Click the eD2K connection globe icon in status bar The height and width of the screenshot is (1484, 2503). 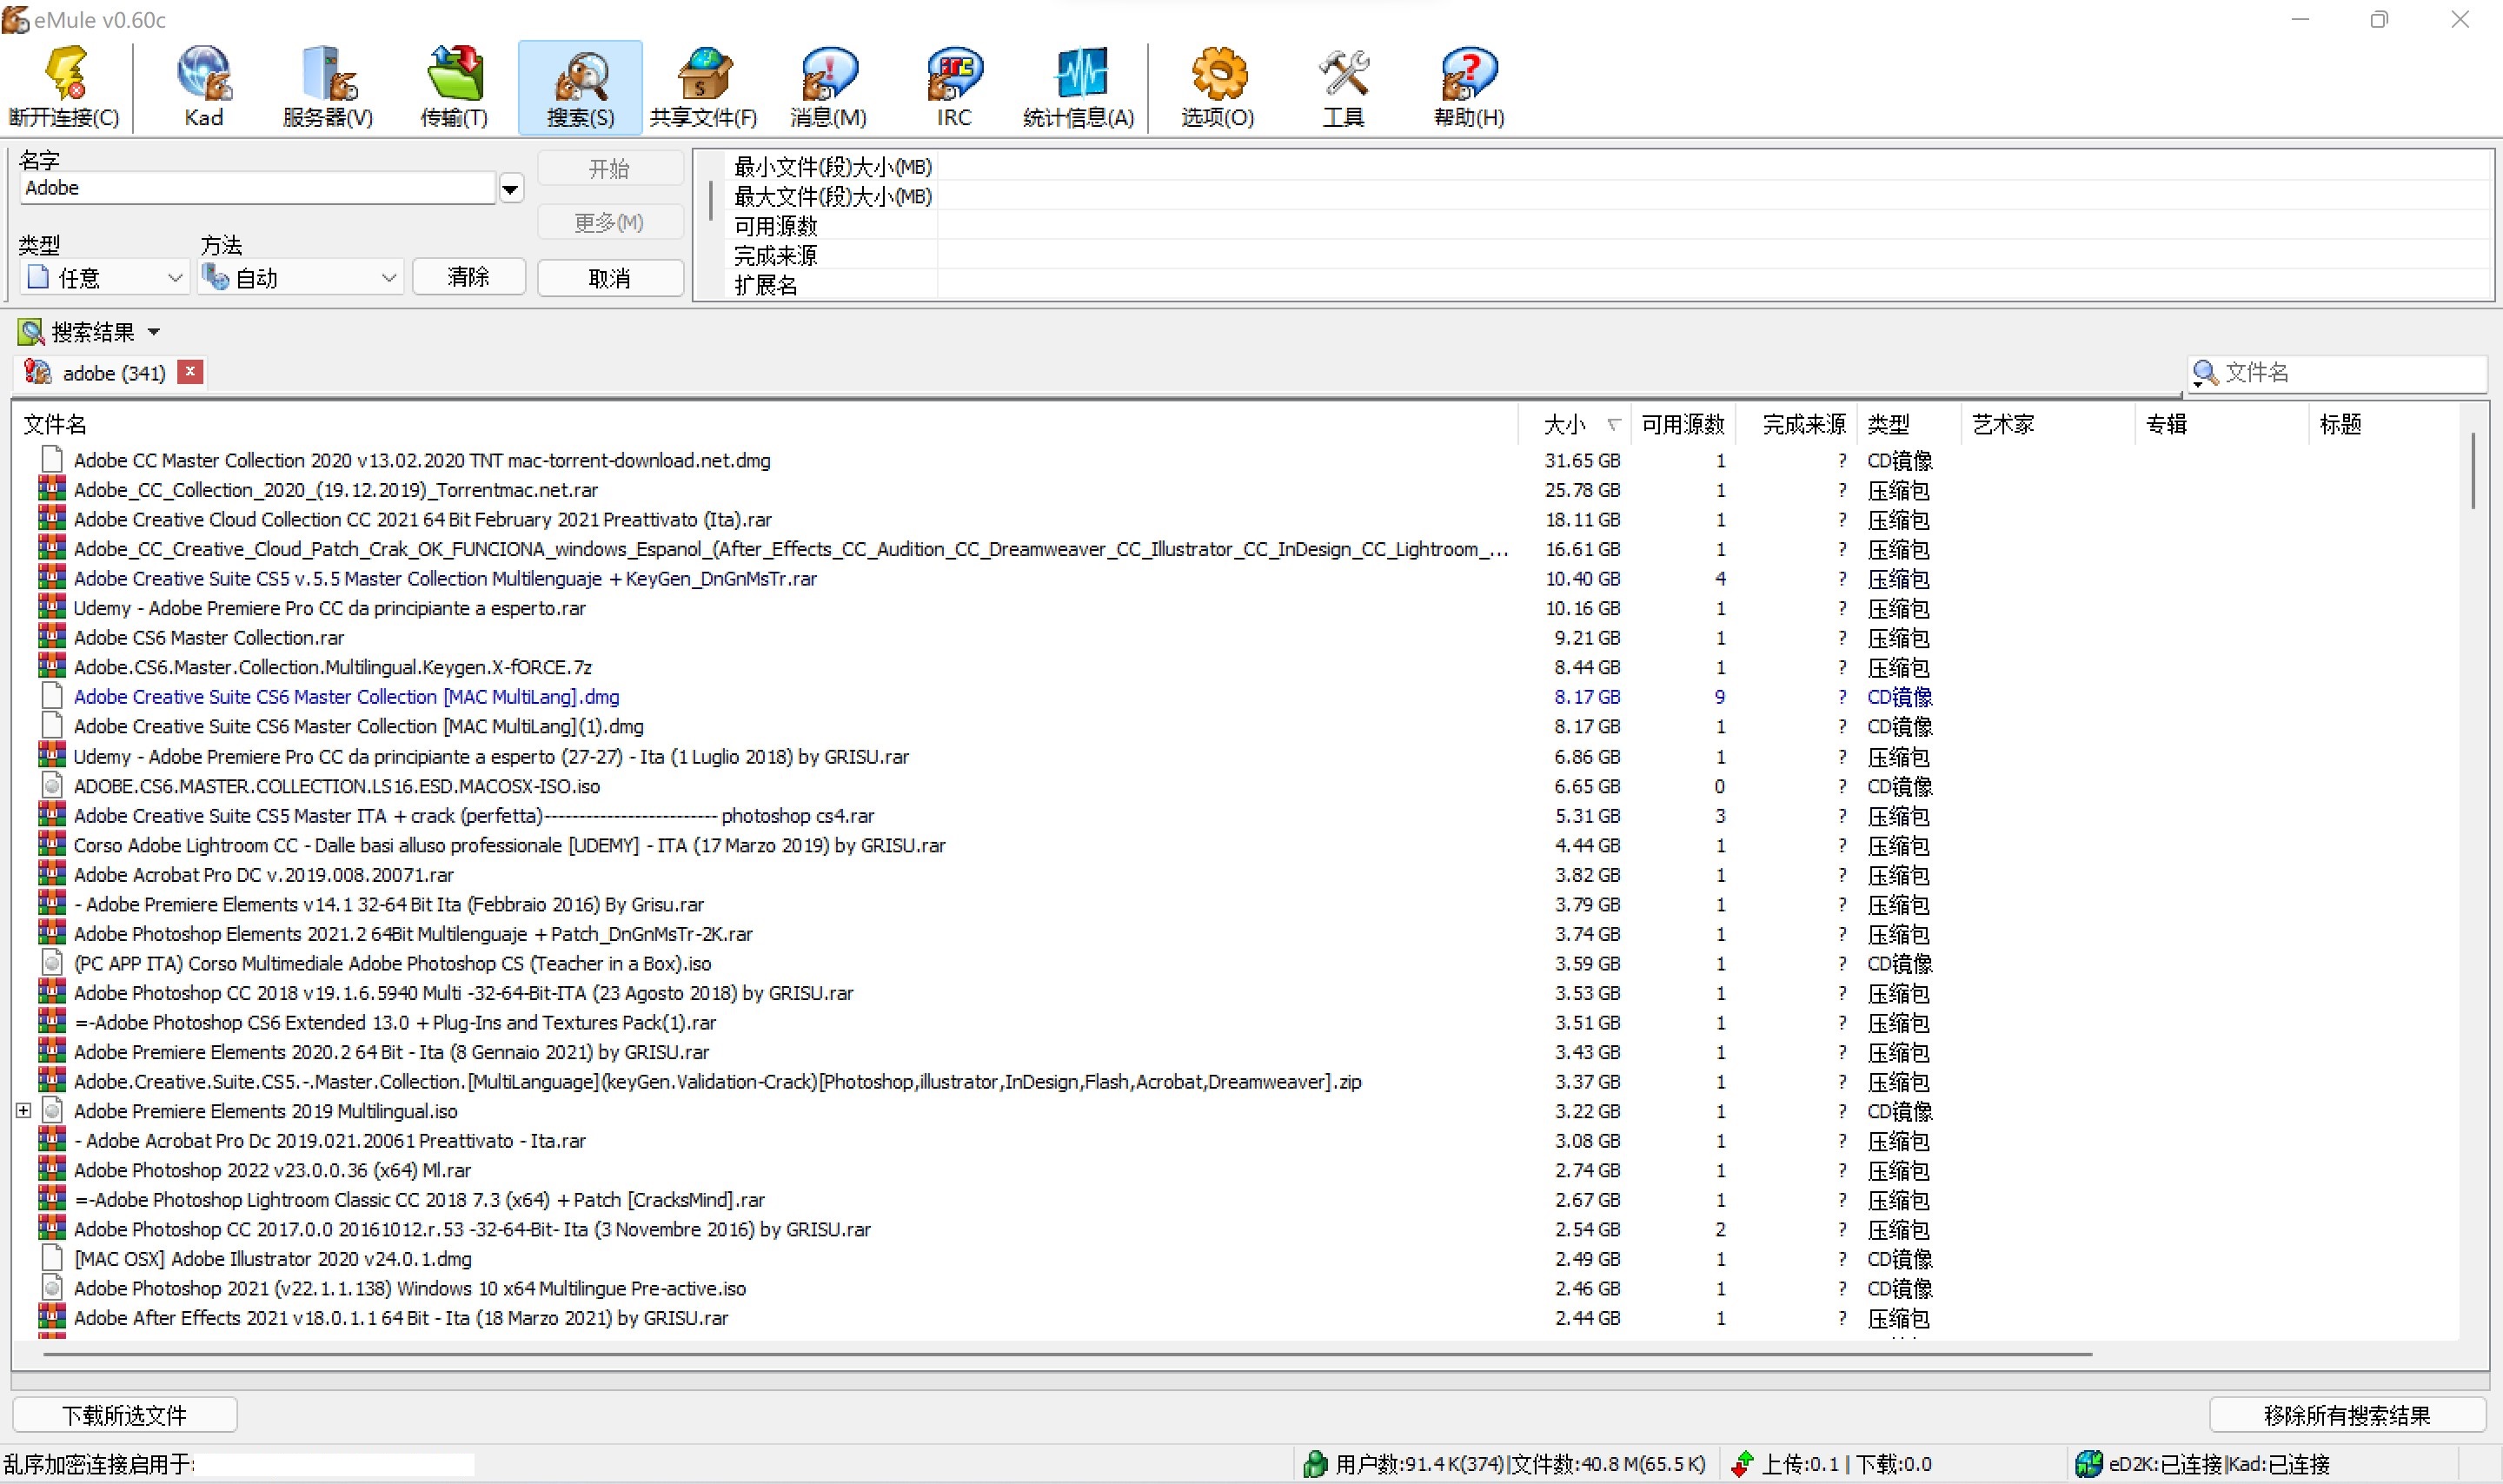[2088, 1464]
